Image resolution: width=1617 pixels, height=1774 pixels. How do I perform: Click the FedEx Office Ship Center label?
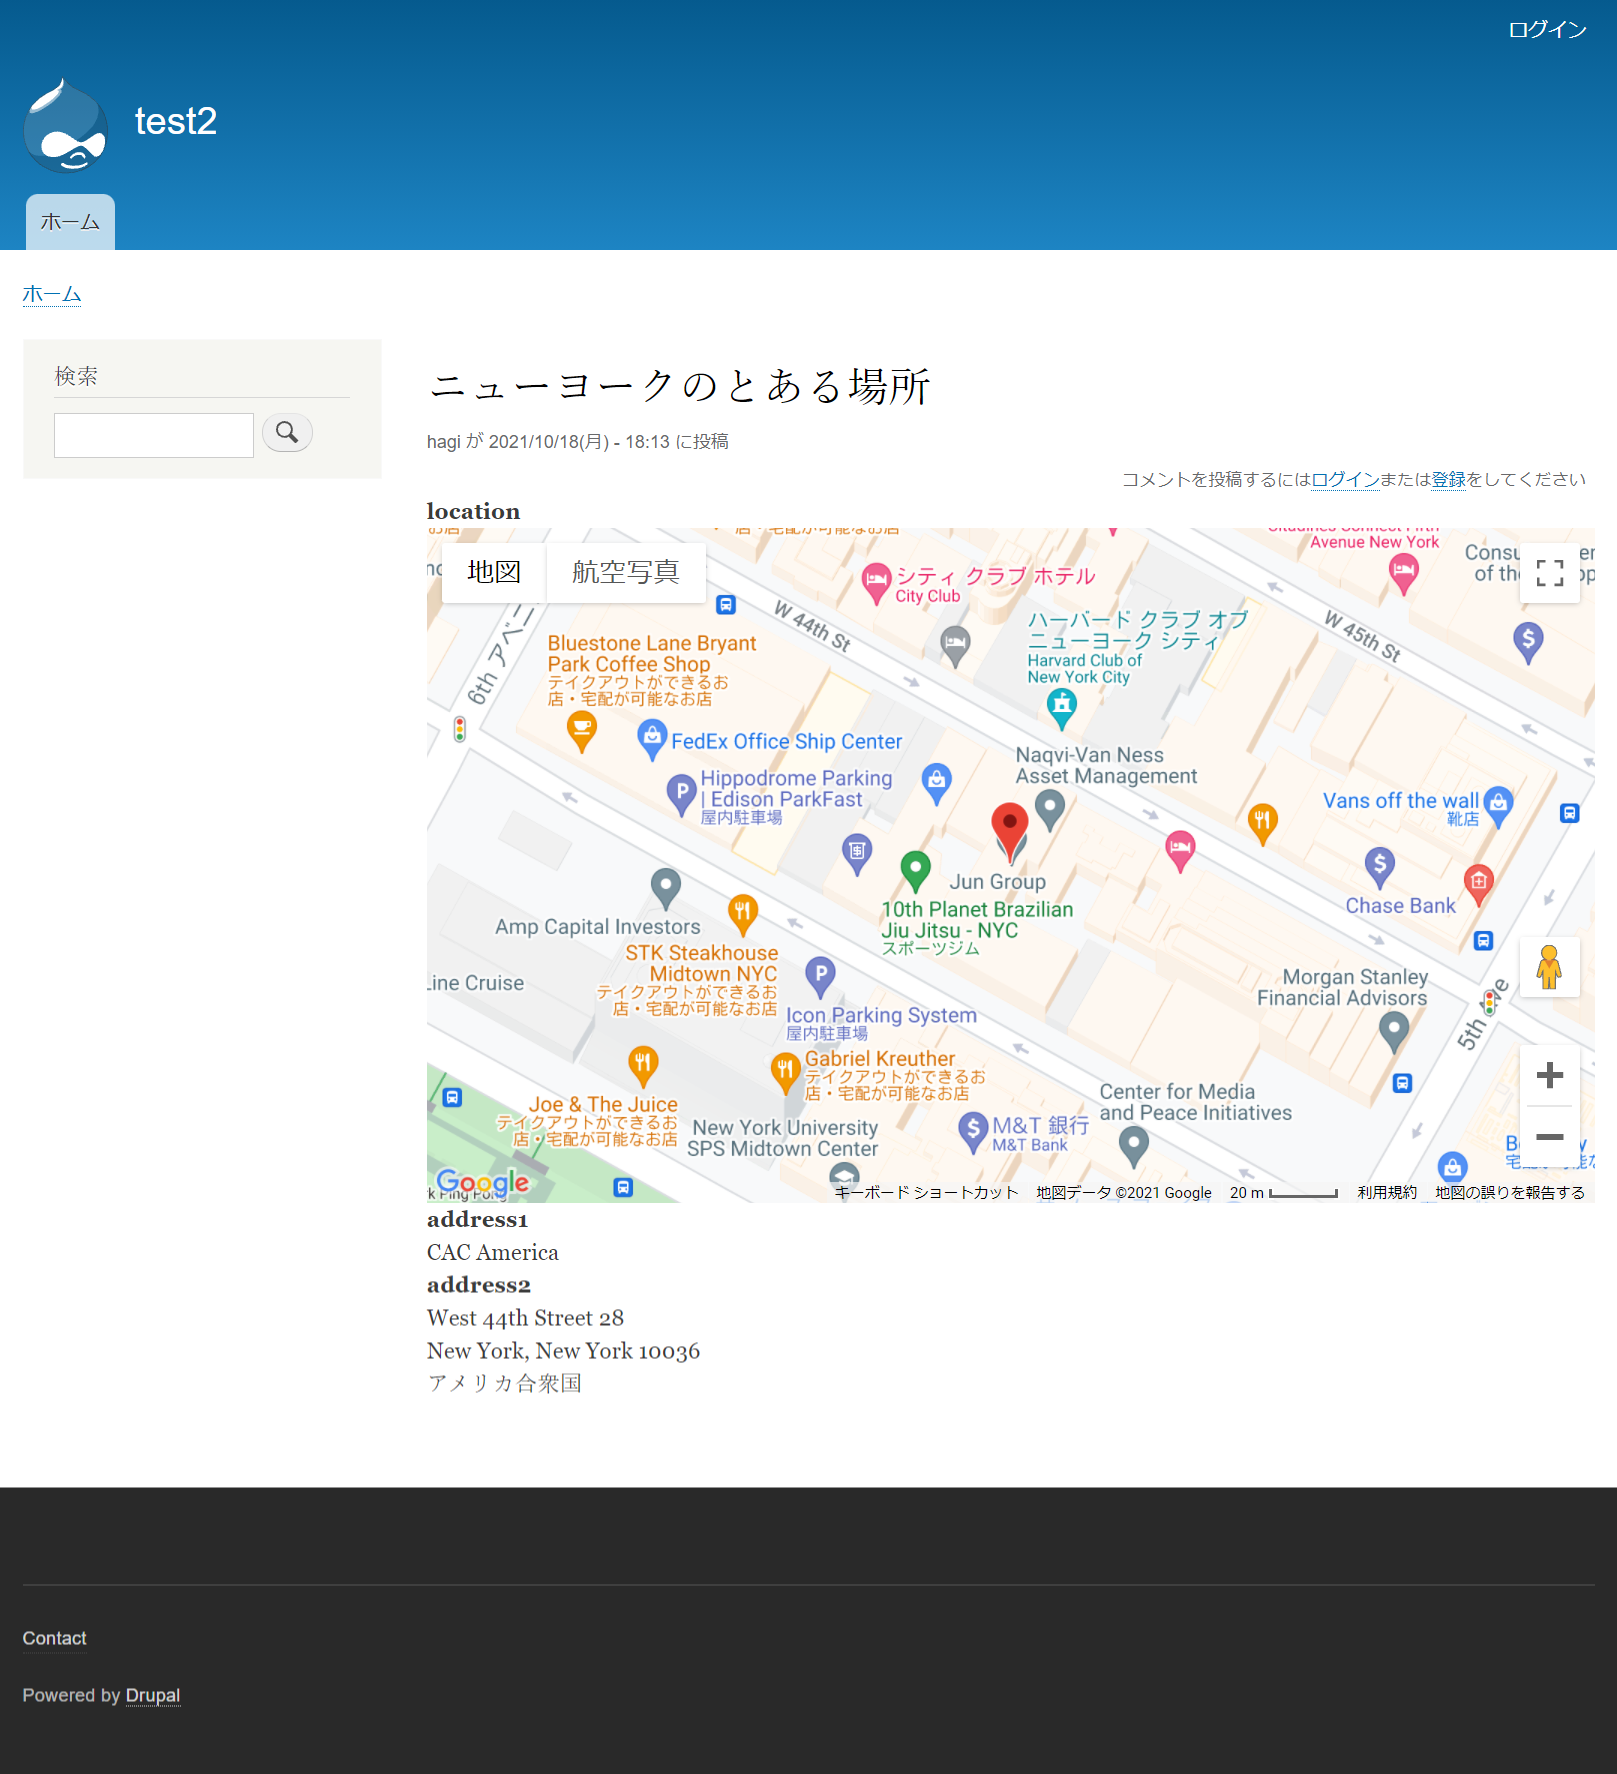(787, 741)
